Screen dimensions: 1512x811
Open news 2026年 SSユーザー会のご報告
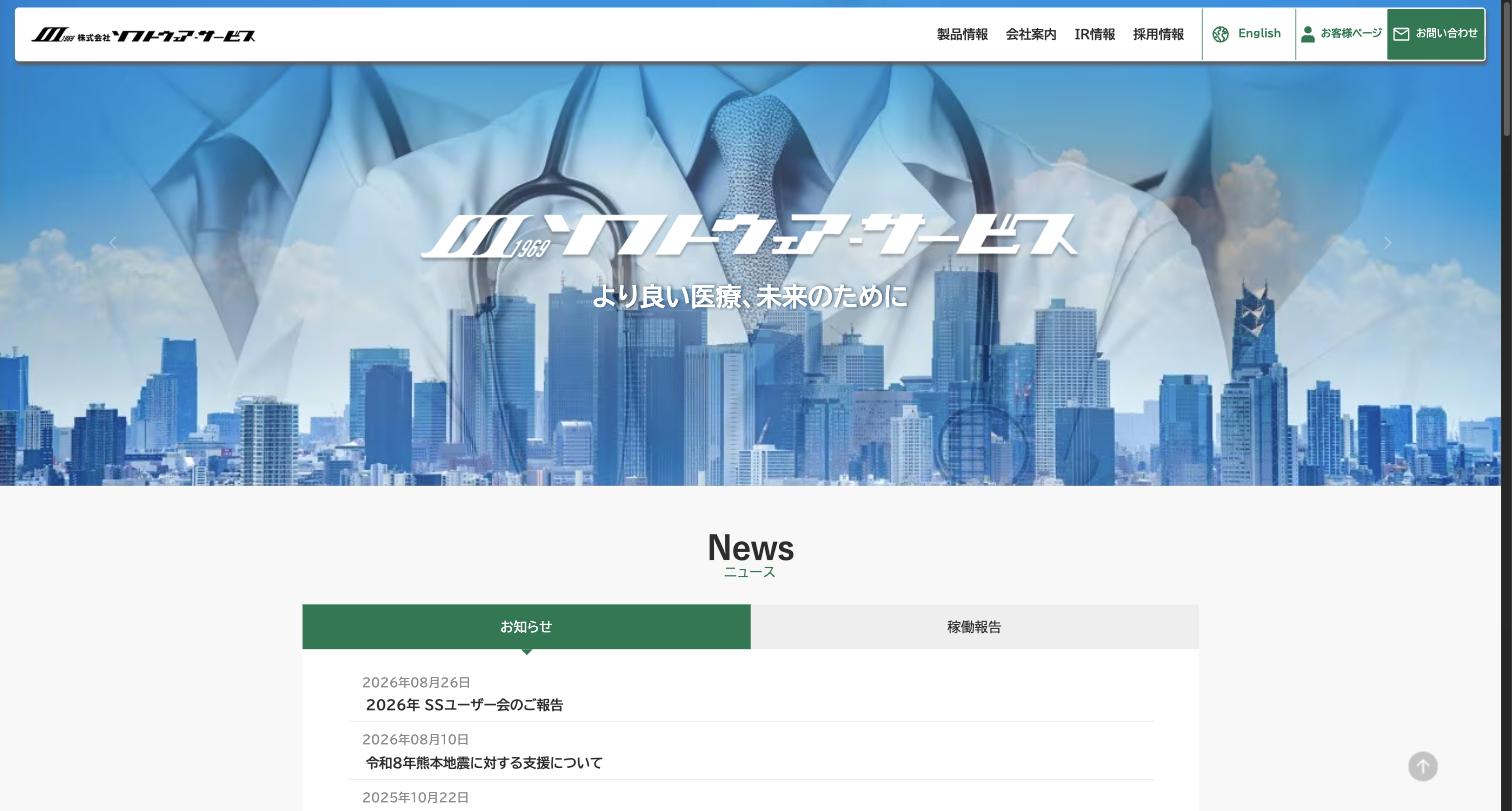(x=465, y=705)
